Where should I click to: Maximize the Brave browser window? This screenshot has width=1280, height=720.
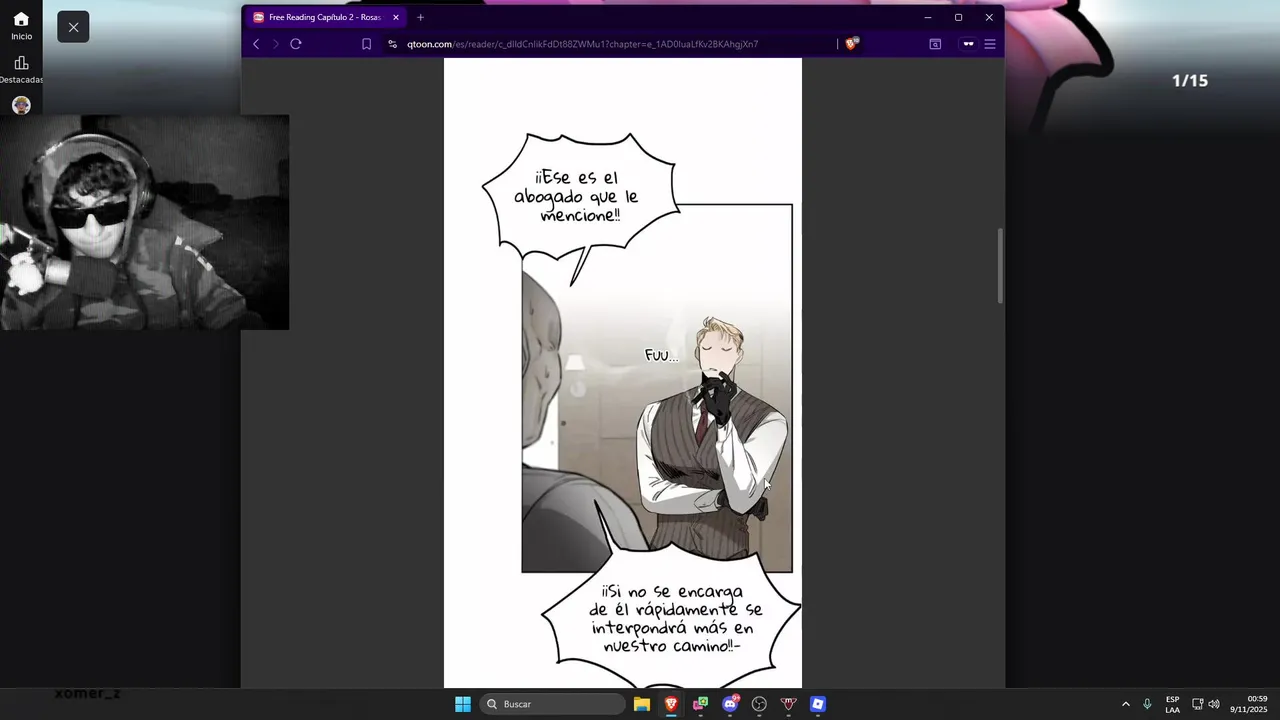958,17
